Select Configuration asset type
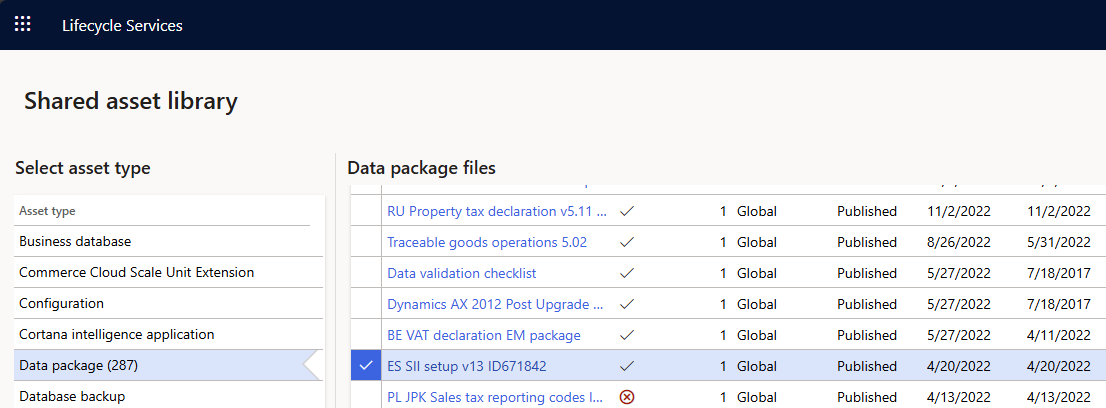Viewport: 1106px width, 408px height. [x=169, y=304]
